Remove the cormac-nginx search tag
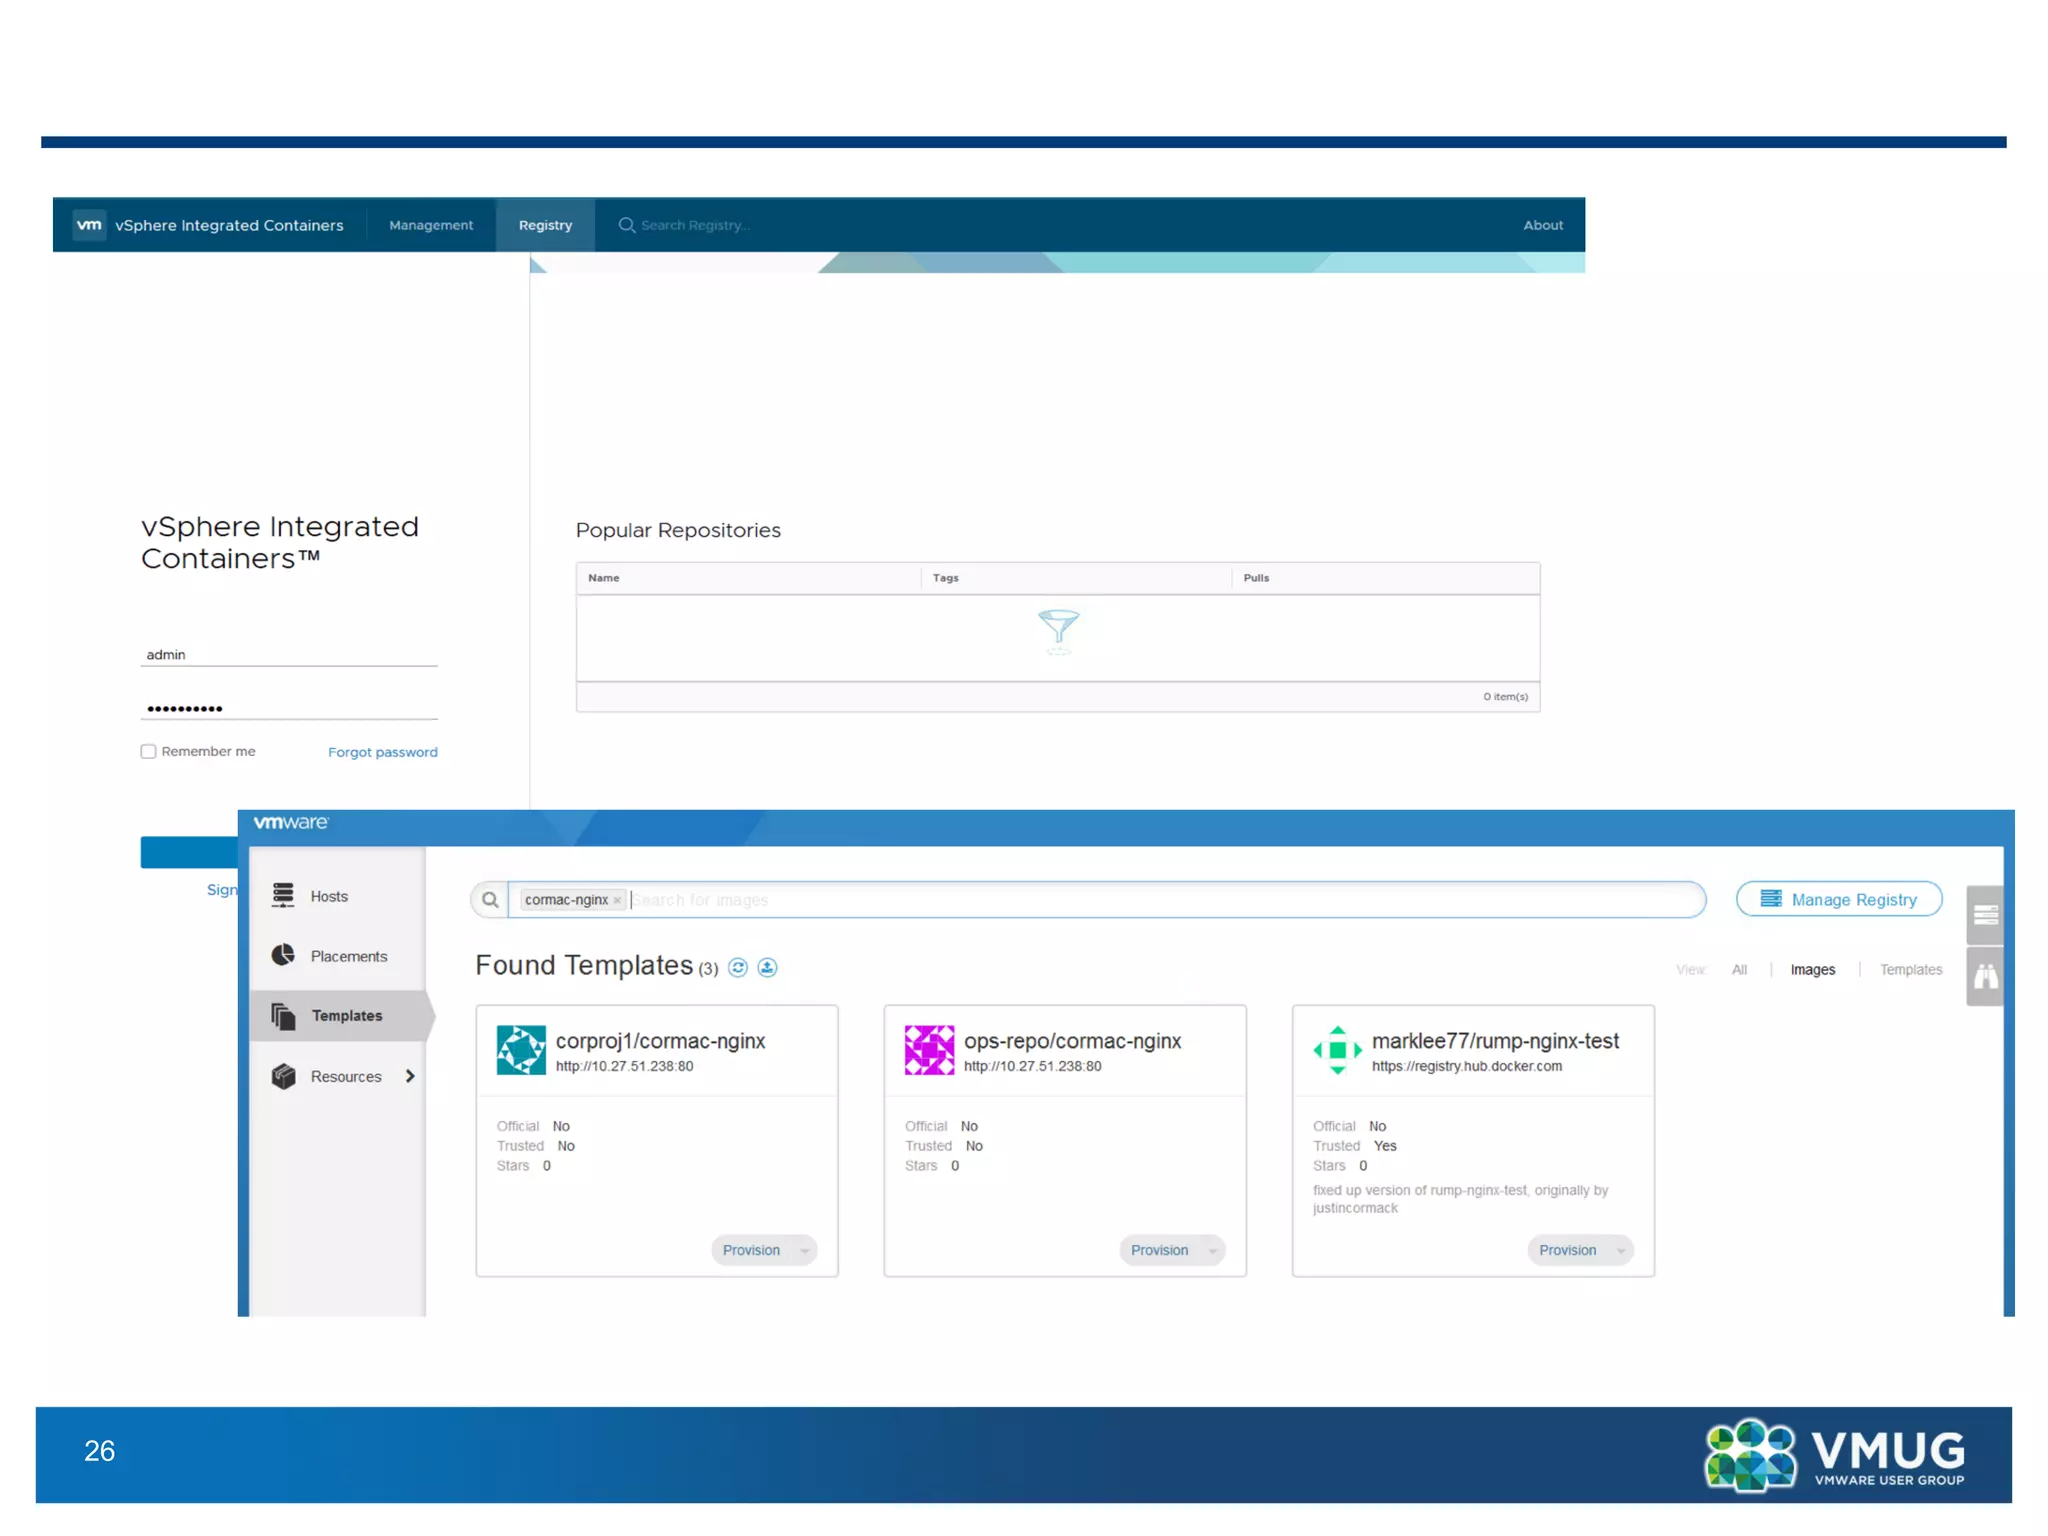 [x=618, y=900]
